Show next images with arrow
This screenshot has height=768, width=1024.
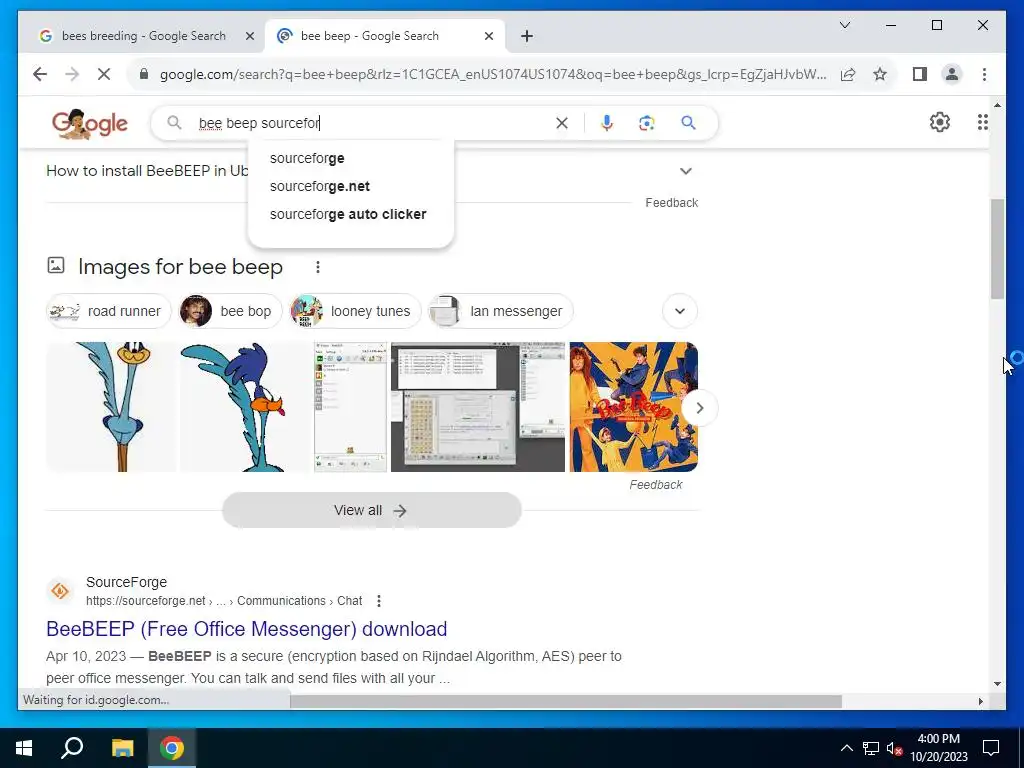click(699, 408)
